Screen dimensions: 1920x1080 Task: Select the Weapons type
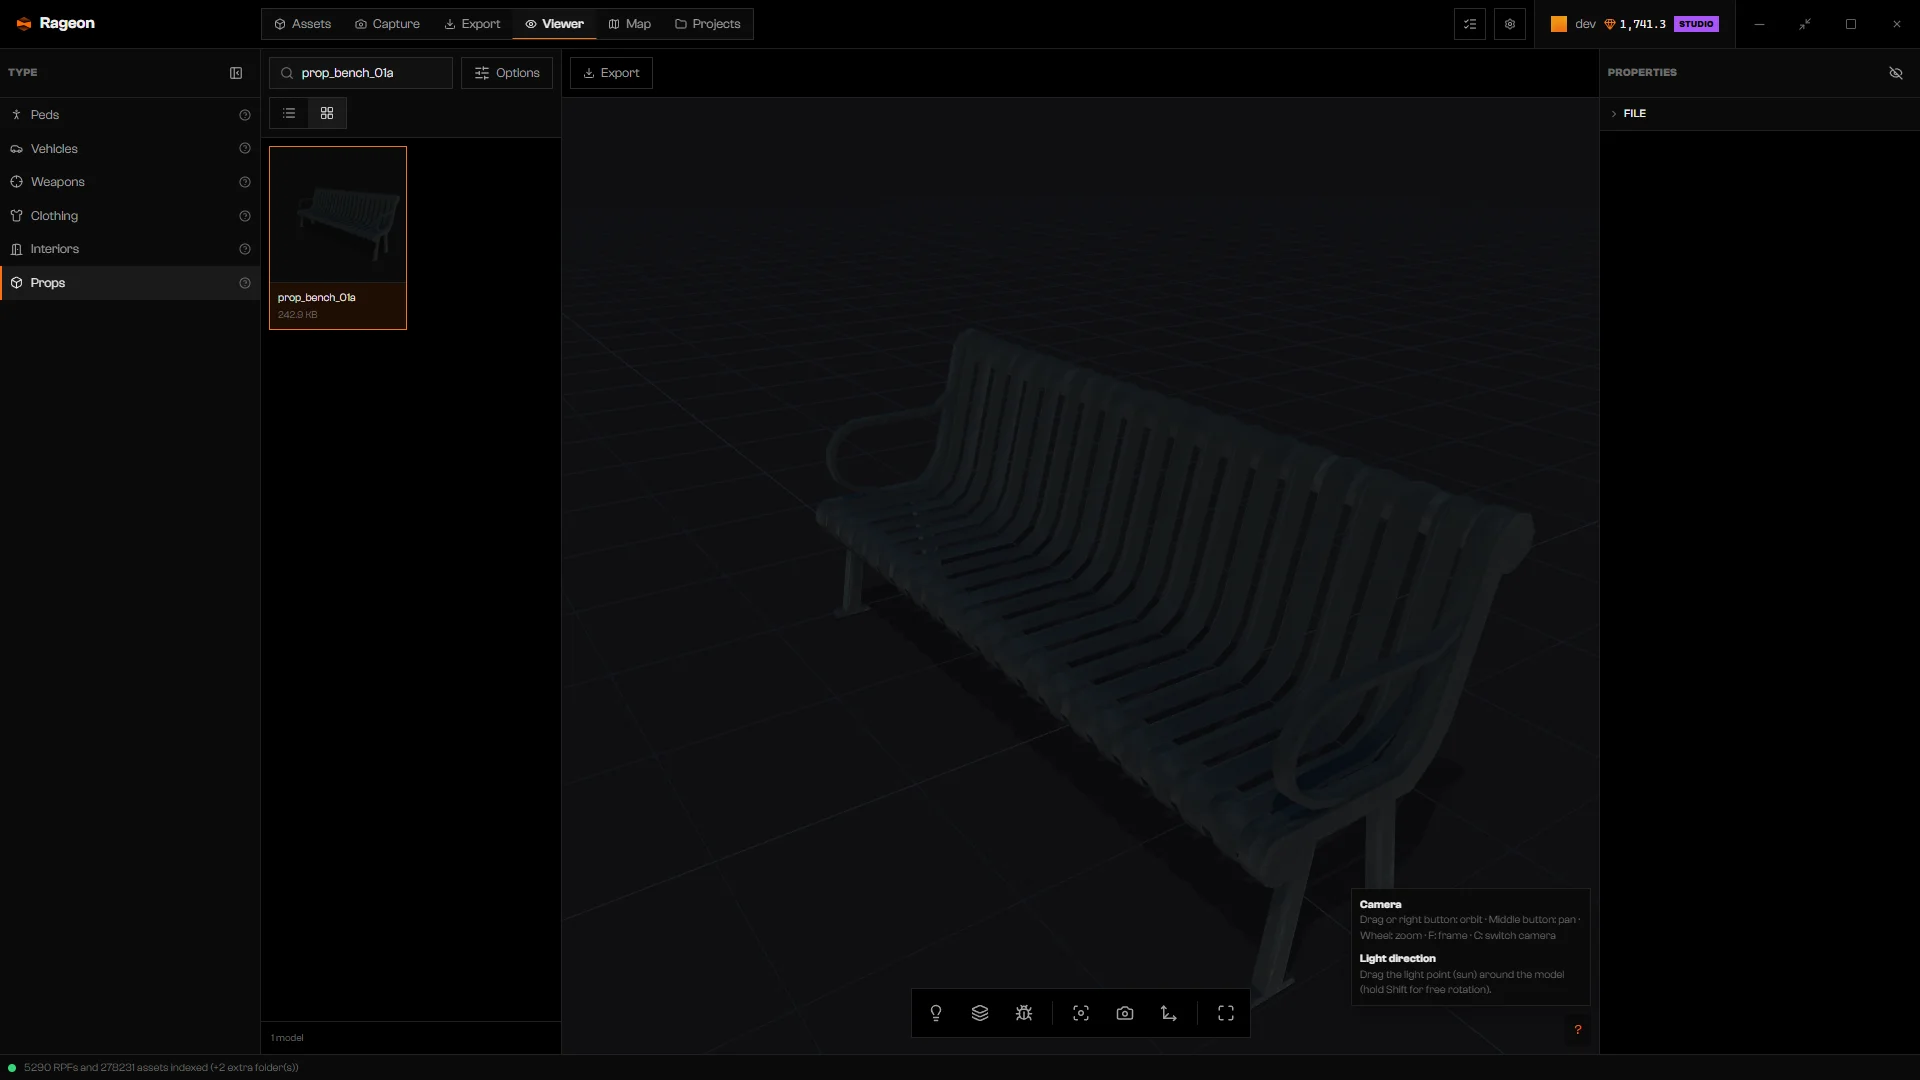130,182
